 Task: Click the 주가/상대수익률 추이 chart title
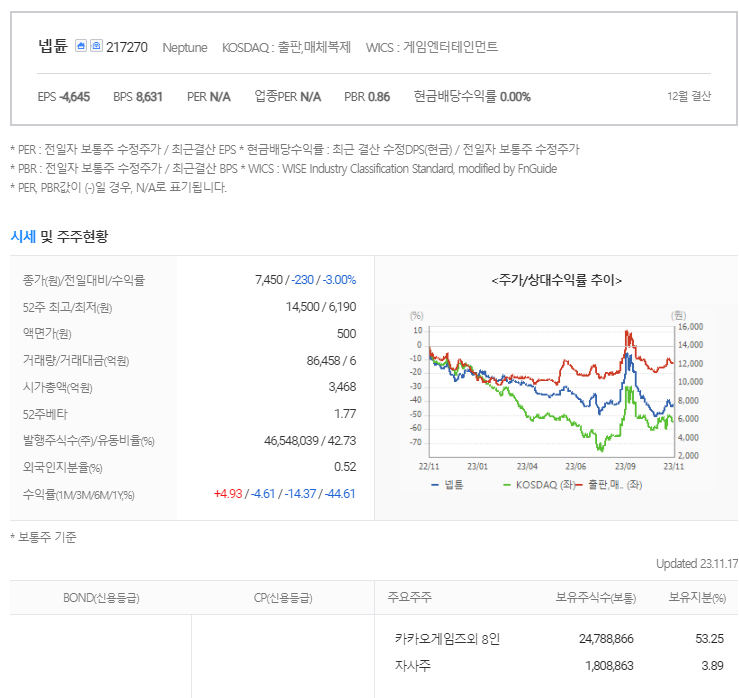(x=557, y=280)
